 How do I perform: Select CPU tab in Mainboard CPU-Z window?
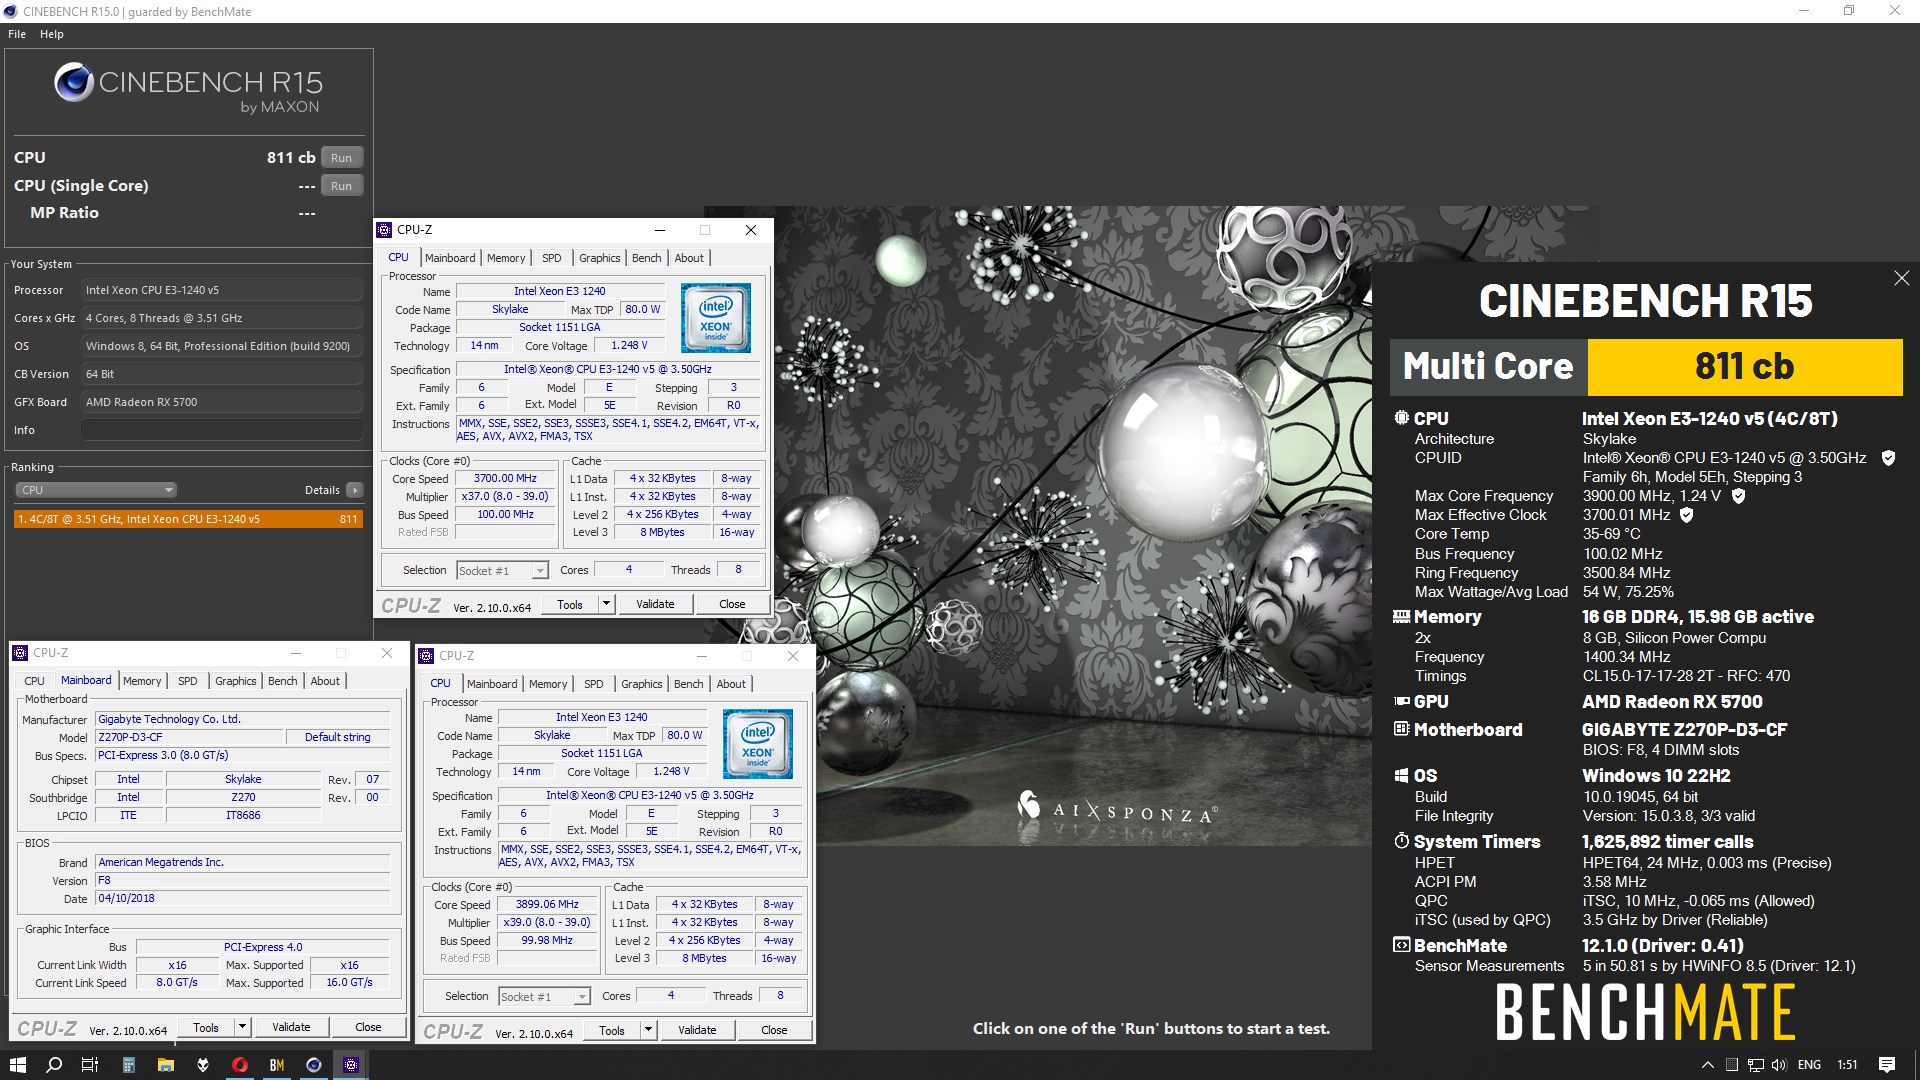[x=35, y=681]
